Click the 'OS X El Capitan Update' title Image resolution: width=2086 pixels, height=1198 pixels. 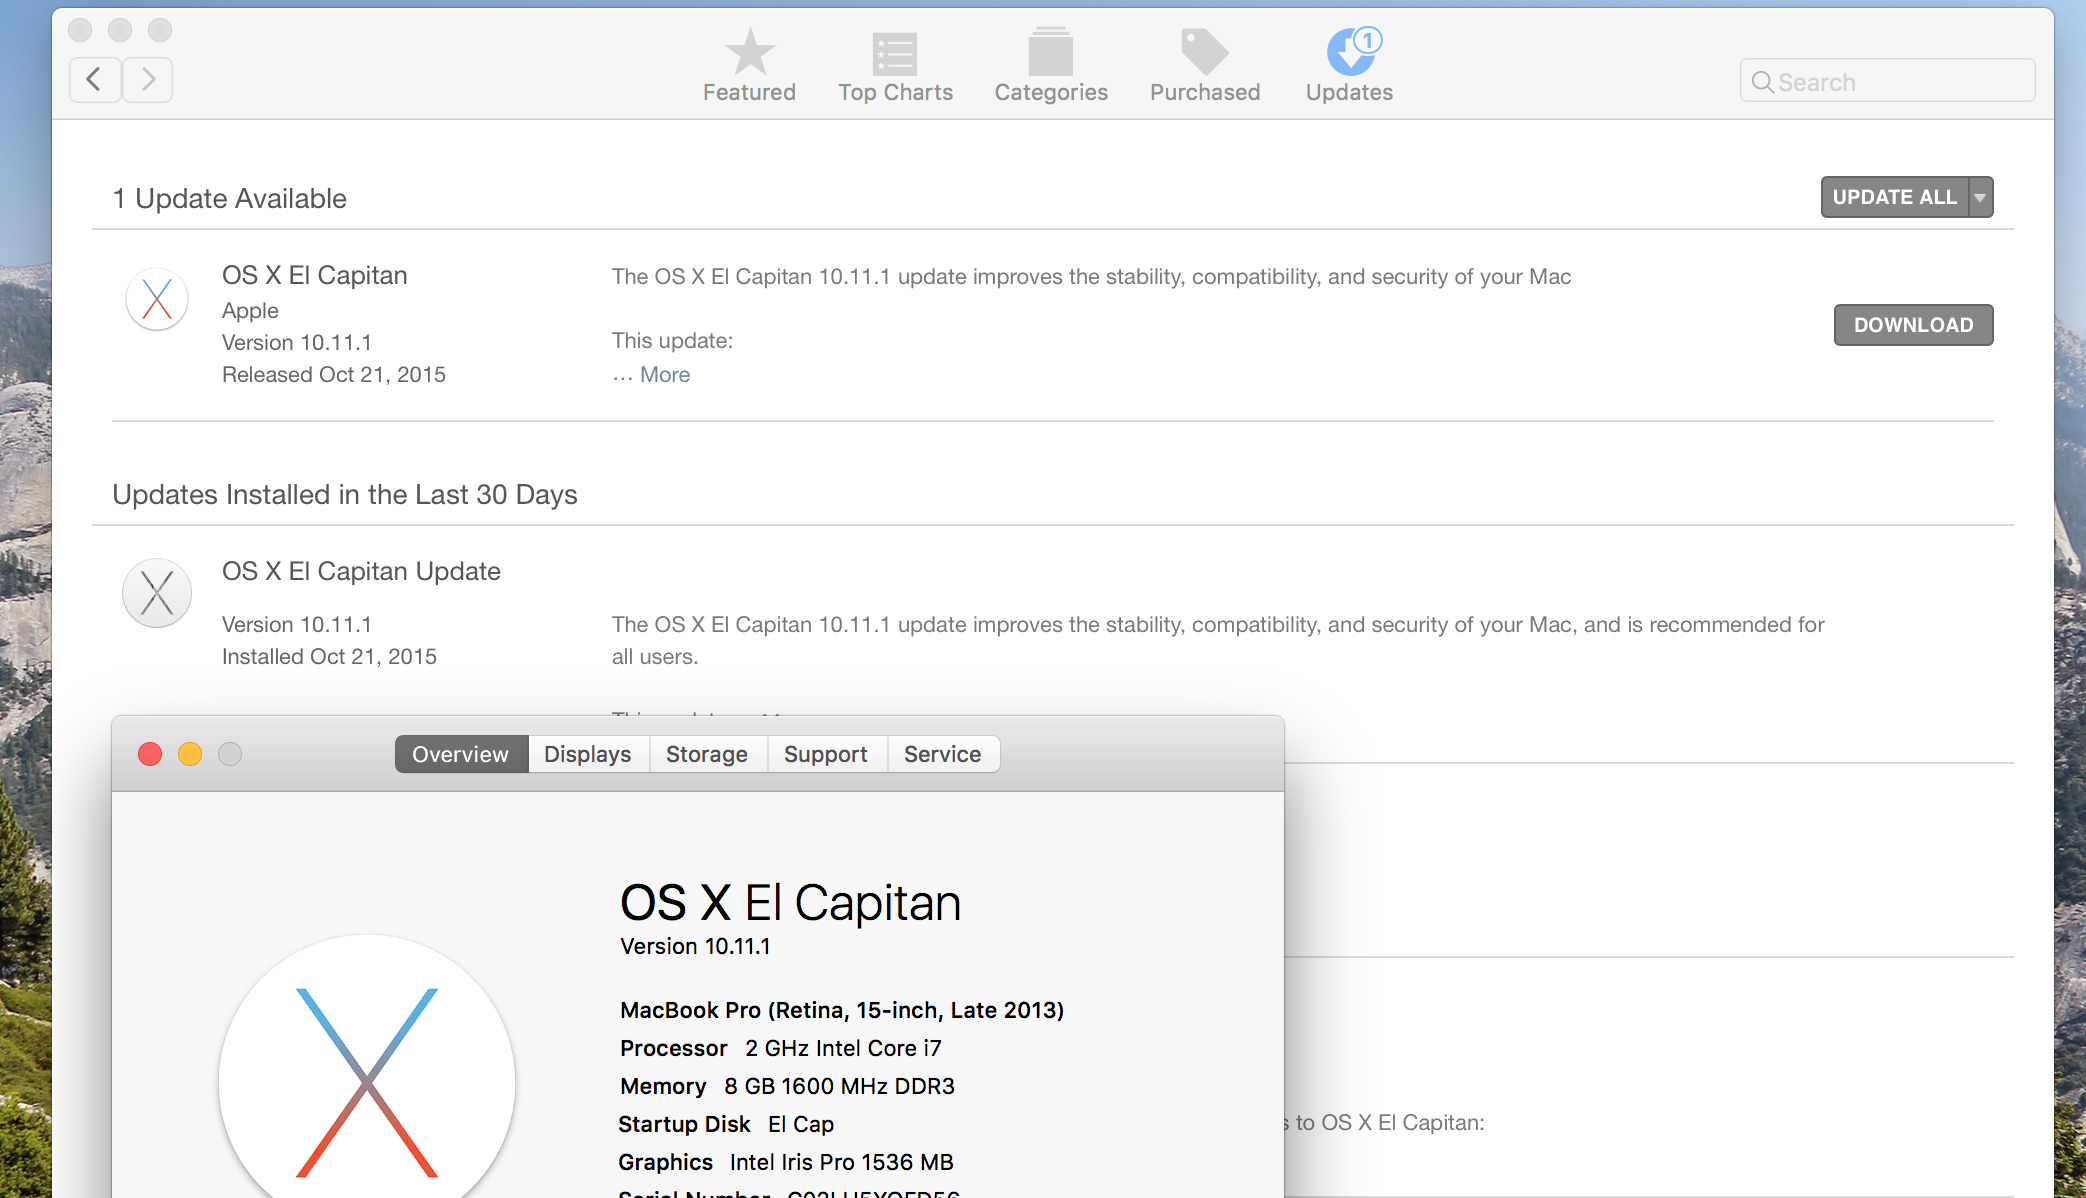(361, 571)
